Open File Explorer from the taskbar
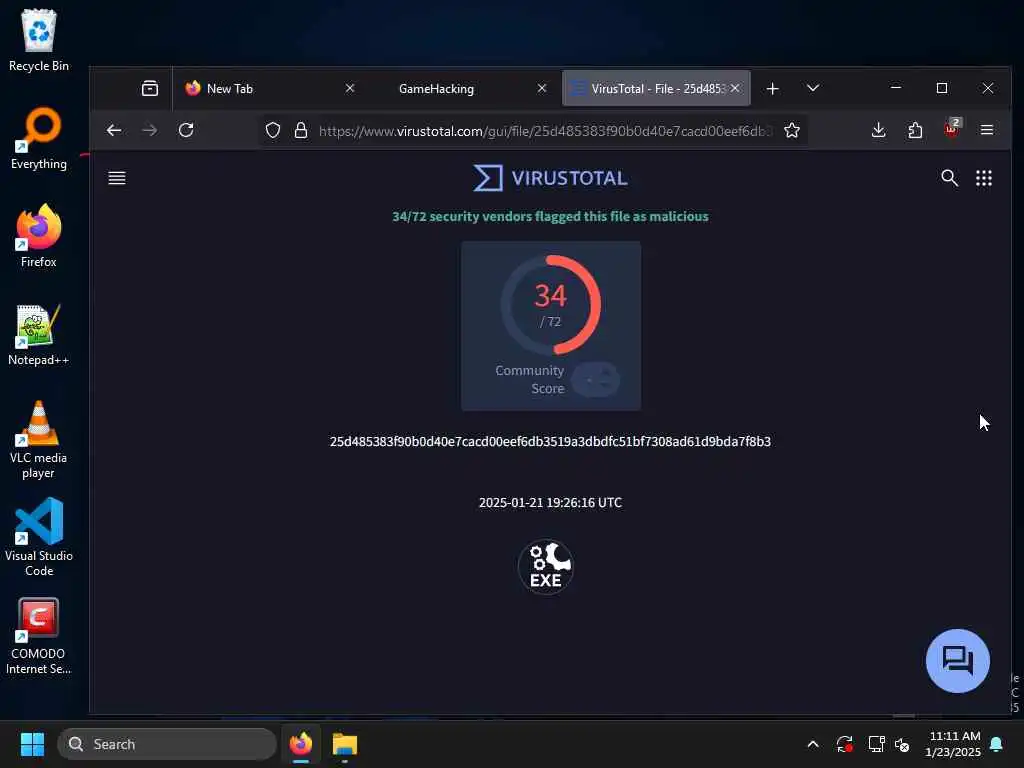Image resolution: width=1024 pixels, height=768 pixels. pos(345,744)
